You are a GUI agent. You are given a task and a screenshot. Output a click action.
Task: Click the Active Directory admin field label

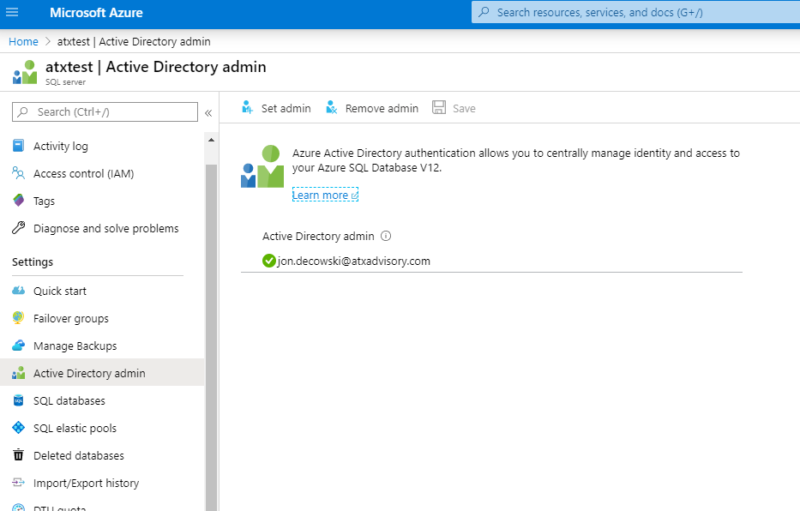318,236
